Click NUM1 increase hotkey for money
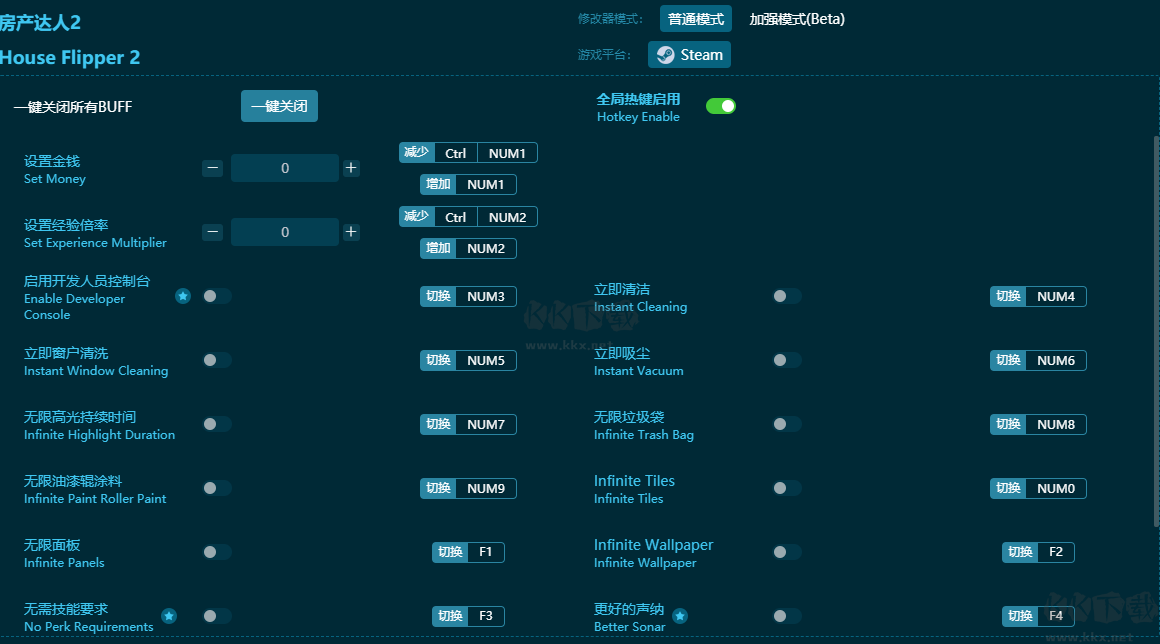This screenshot has width=1160, height=644. (468, 185)
